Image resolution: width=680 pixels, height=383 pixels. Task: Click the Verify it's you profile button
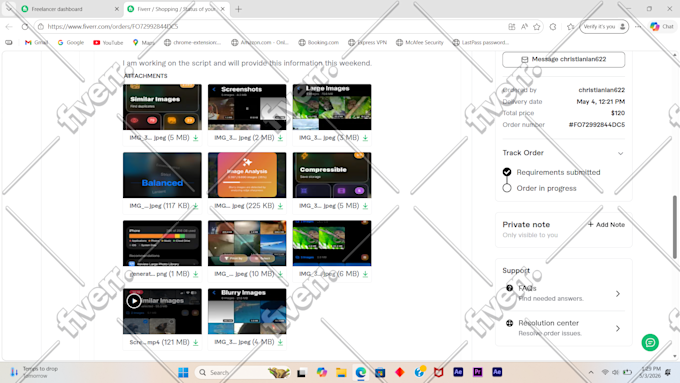[x=604, y=26]
